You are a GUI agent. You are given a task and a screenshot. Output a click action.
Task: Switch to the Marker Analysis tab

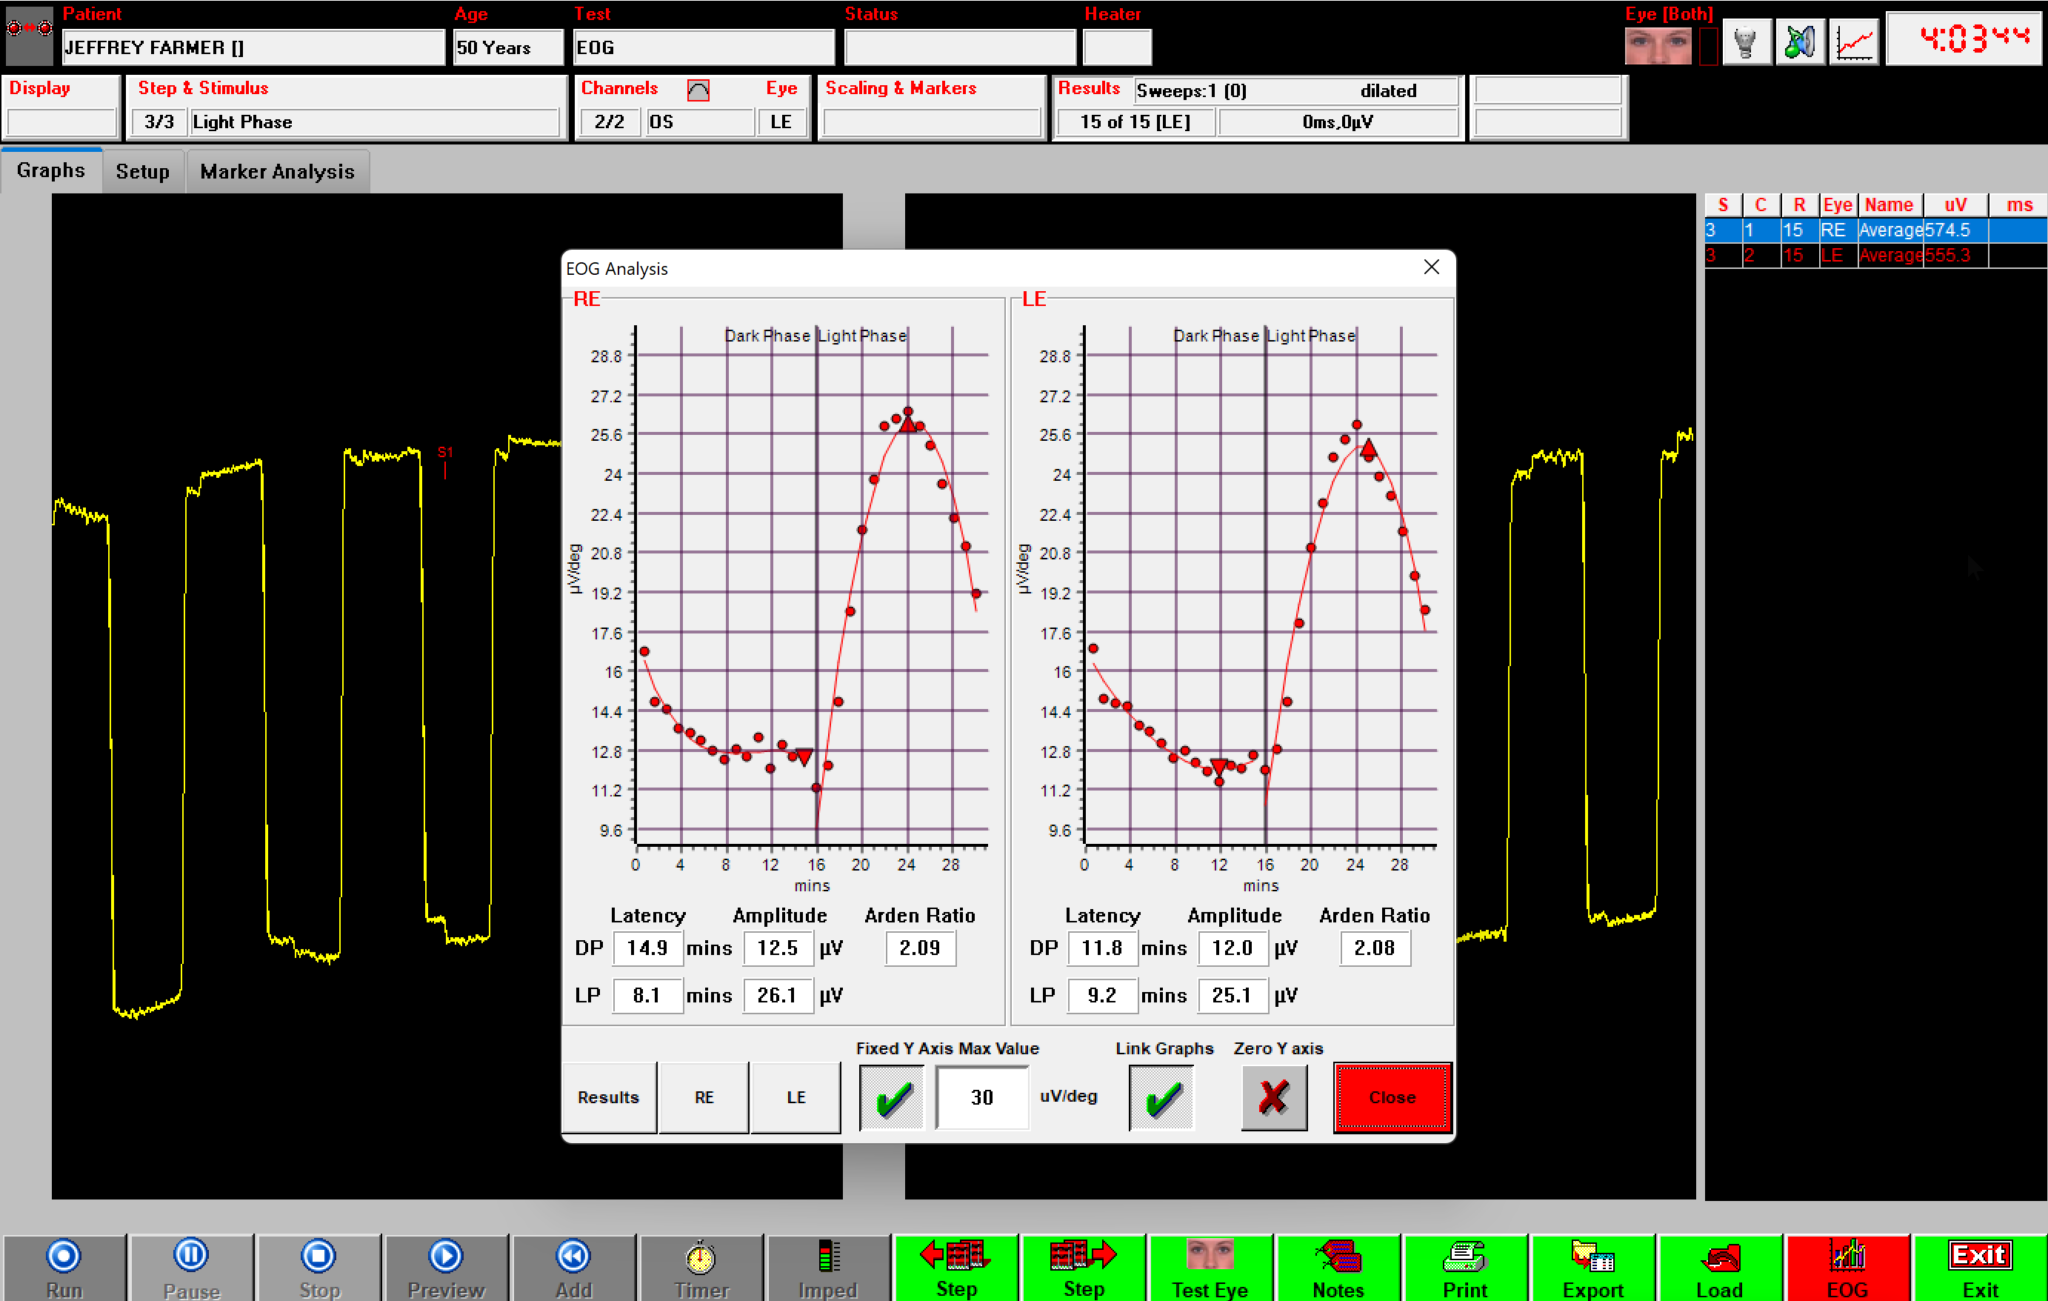tap(277, 170)
